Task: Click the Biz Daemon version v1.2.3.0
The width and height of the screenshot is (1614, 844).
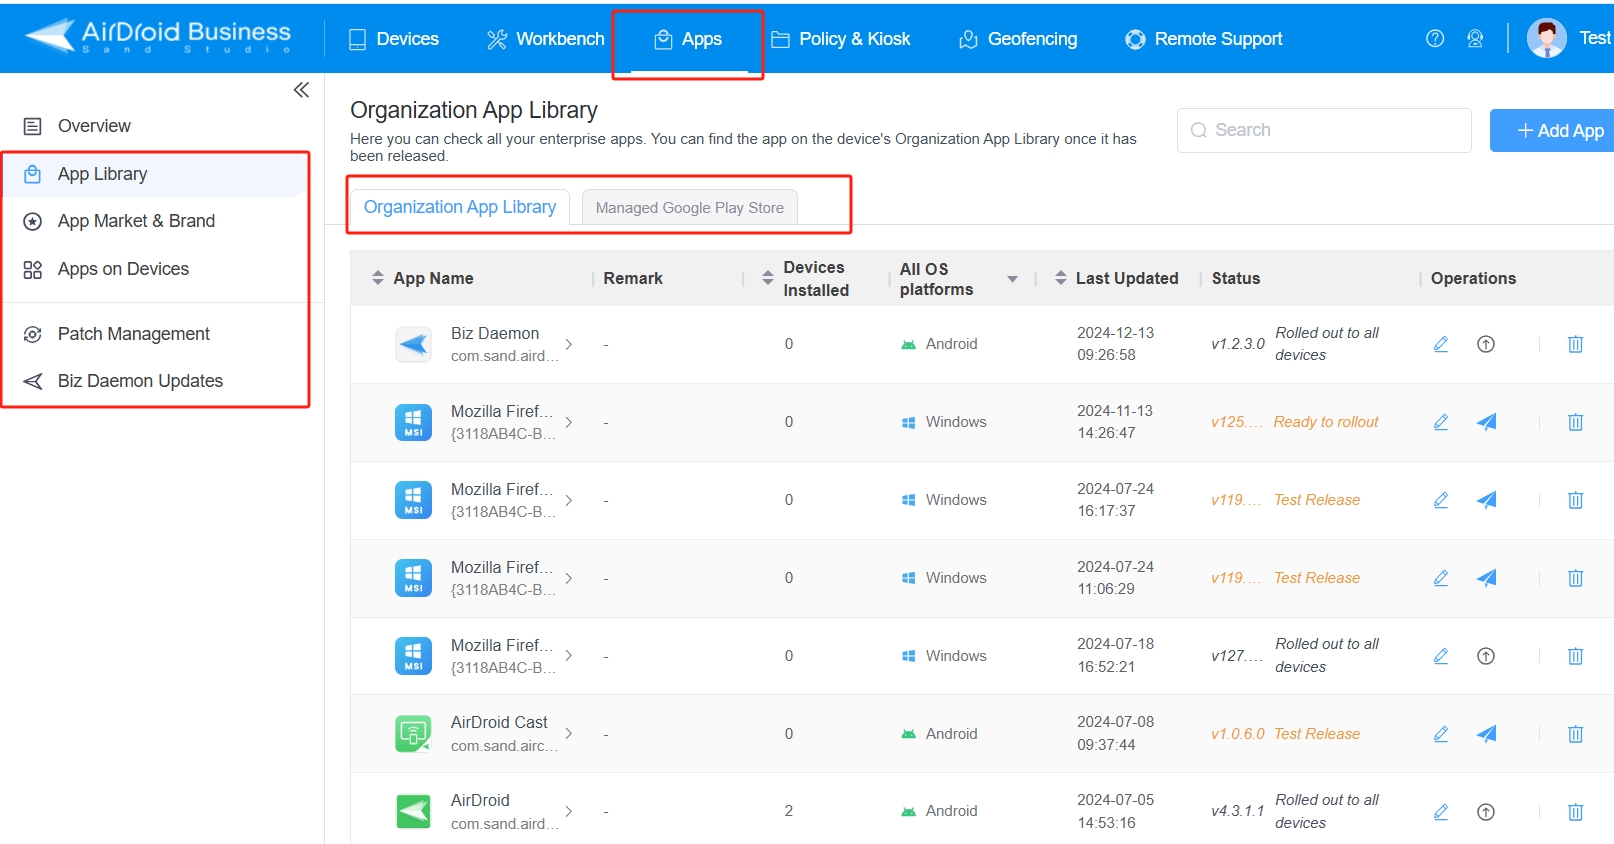Action: tap(1238, 344)
